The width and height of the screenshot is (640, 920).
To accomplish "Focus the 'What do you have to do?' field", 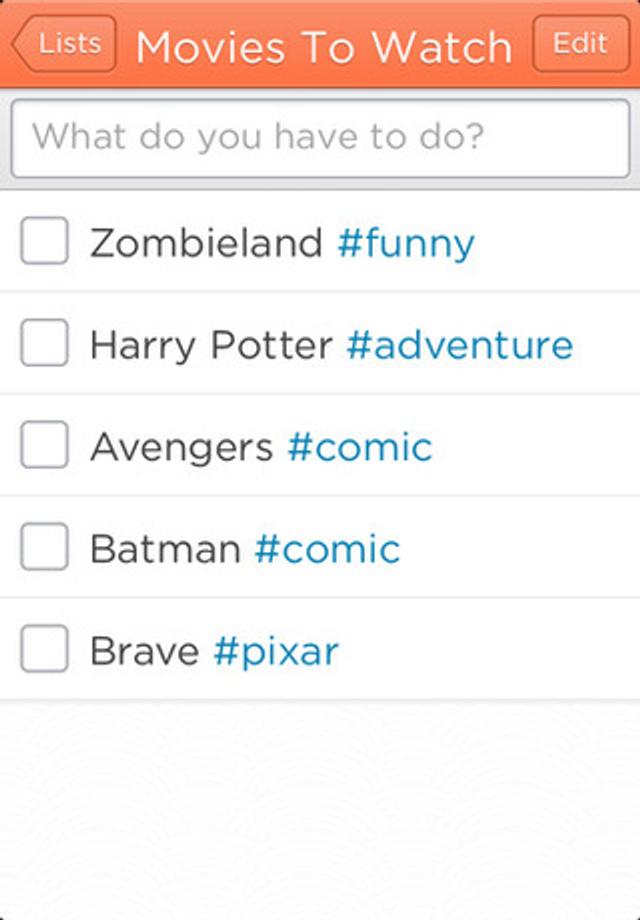I will coord(320,137).
